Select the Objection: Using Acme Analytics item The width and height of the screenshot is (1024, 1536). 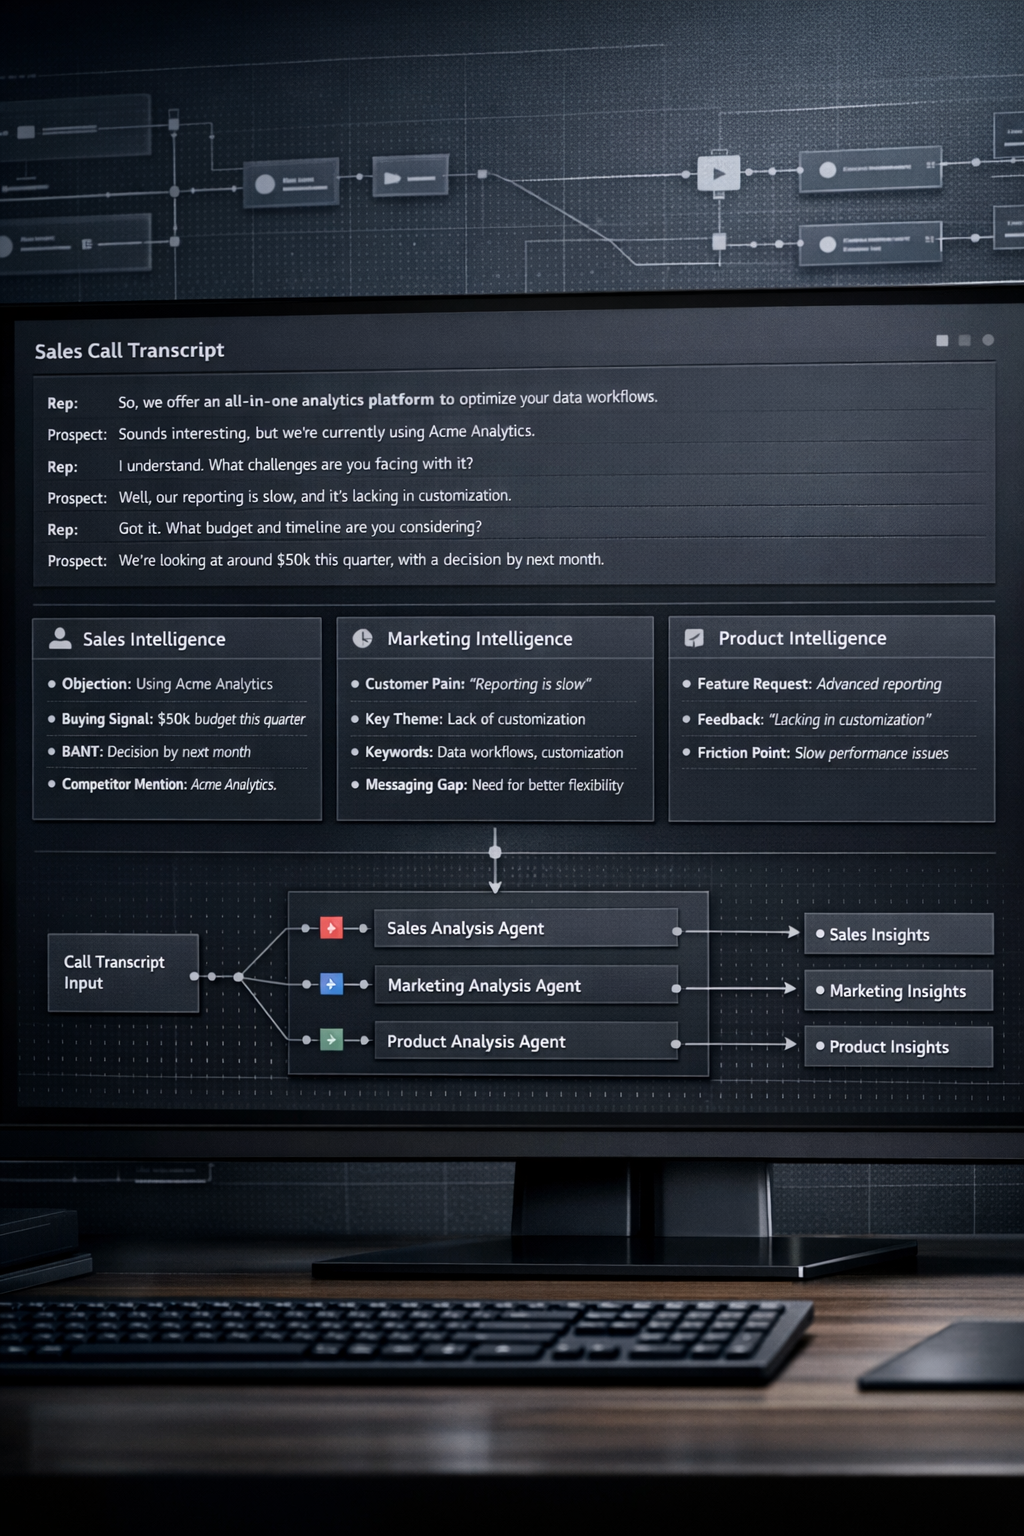pyautogui.click(x=167, y=684)
